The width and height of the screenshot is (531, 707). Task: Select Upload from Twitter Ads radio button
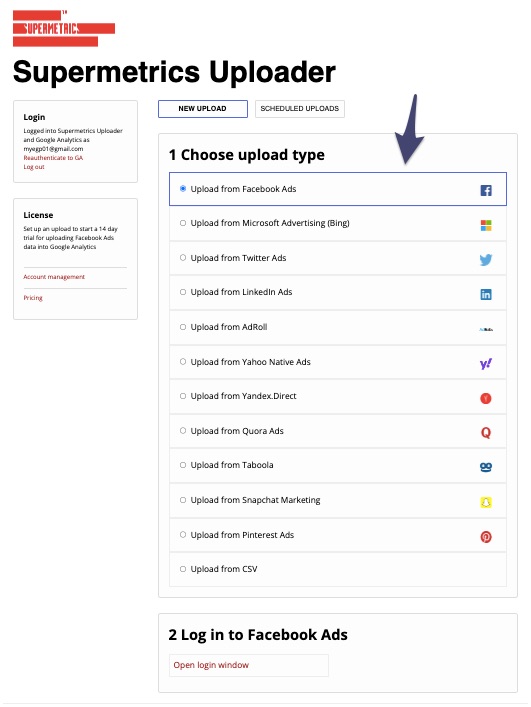click(x=183, y=258)
